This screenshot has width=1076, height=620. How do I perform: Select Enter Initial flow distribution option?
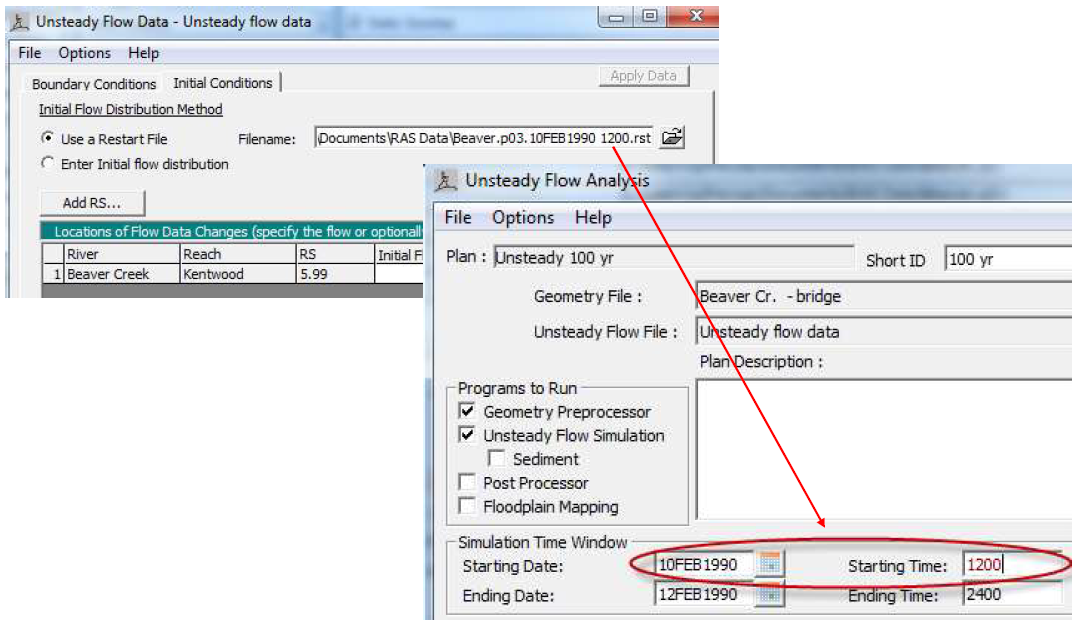[47, 164]
